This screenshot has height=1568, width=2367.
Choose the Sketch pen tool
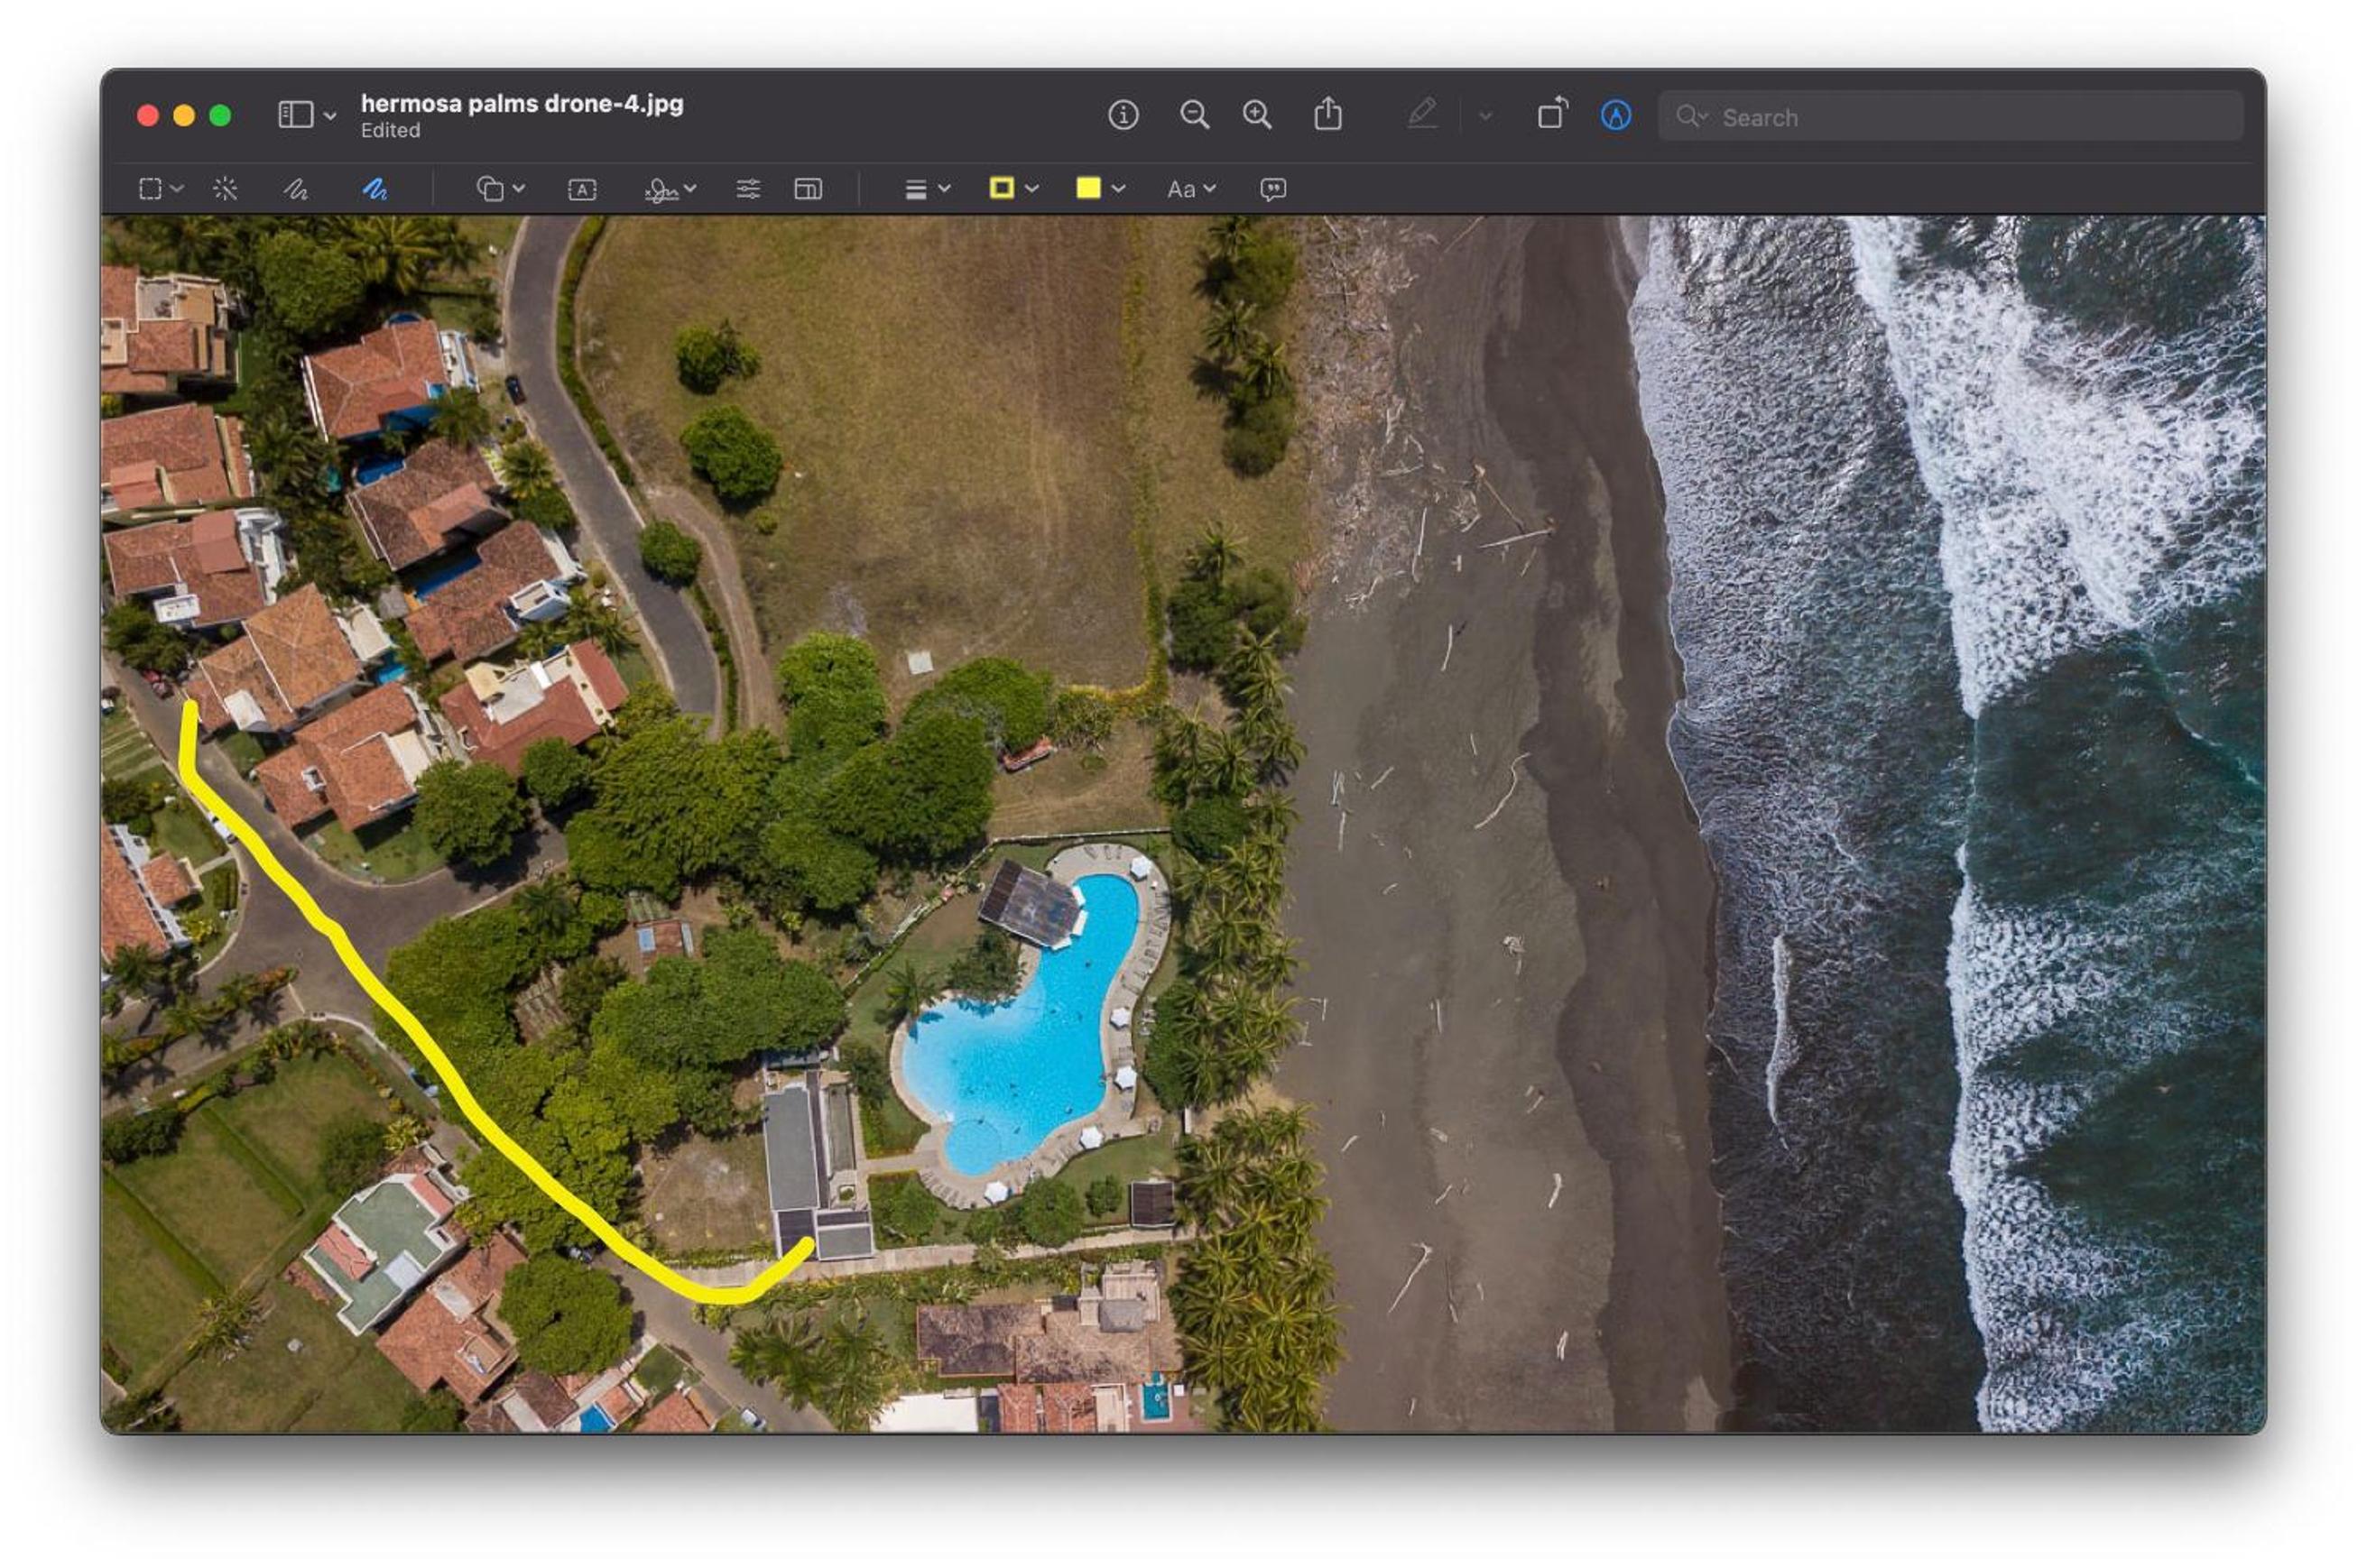pos(295,189)
